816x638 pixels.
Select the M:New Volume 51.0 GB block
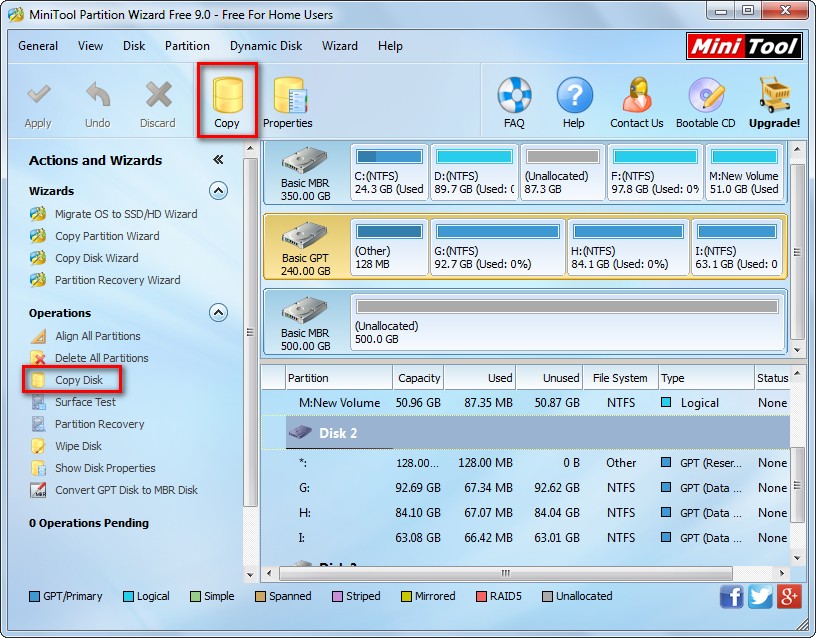(744, 172)
